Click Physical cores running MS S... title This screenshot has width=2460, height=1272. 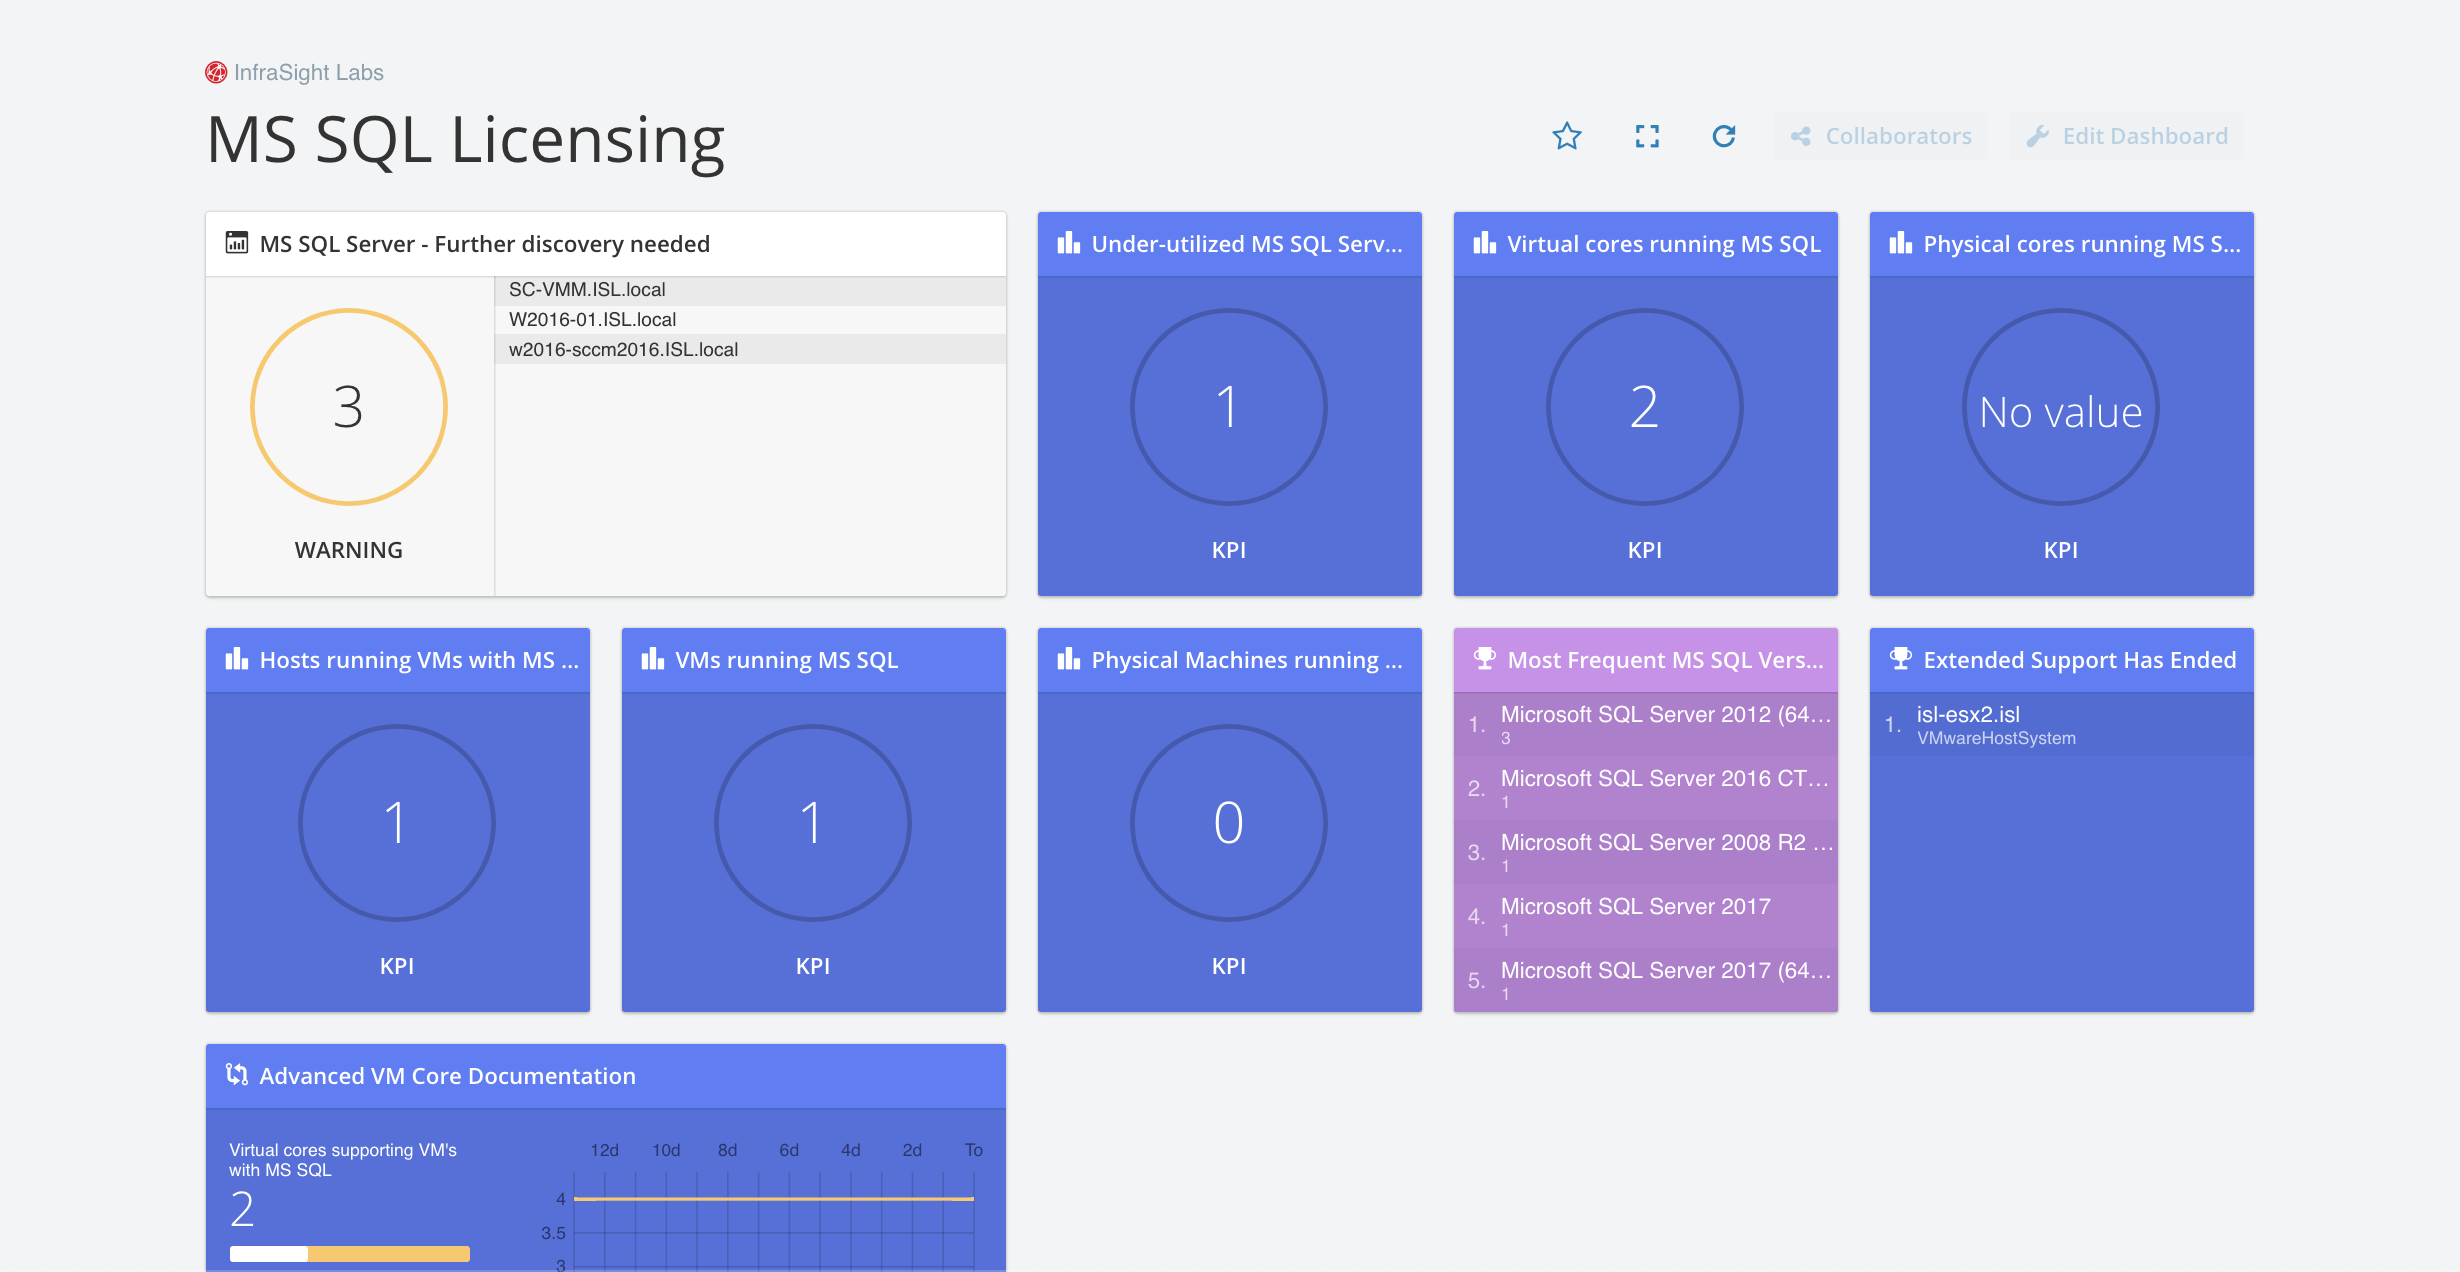2082,244
